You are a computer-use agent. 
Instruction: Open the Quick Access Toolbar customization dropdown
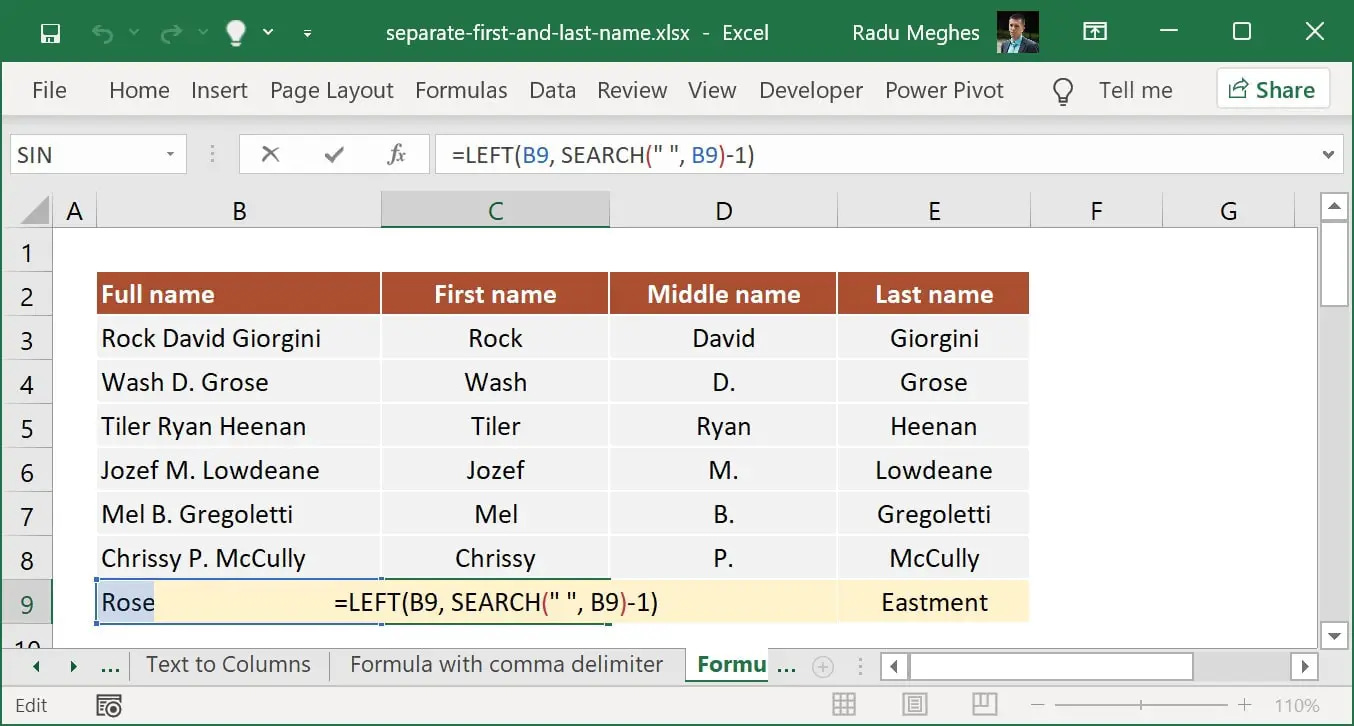[307, 32]
